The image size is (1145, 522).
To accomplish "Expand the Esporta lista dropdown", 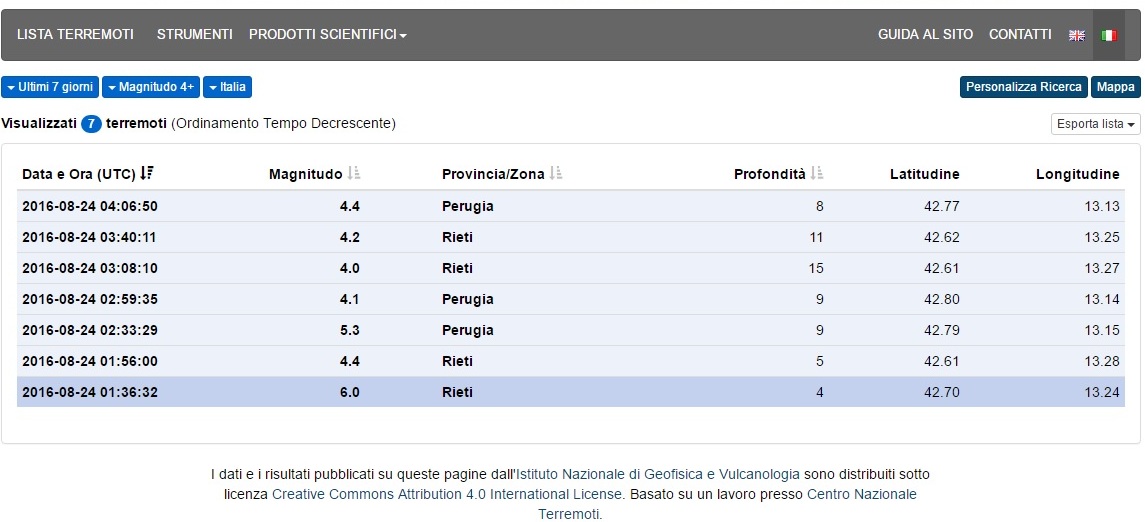I will point(1096,124).
